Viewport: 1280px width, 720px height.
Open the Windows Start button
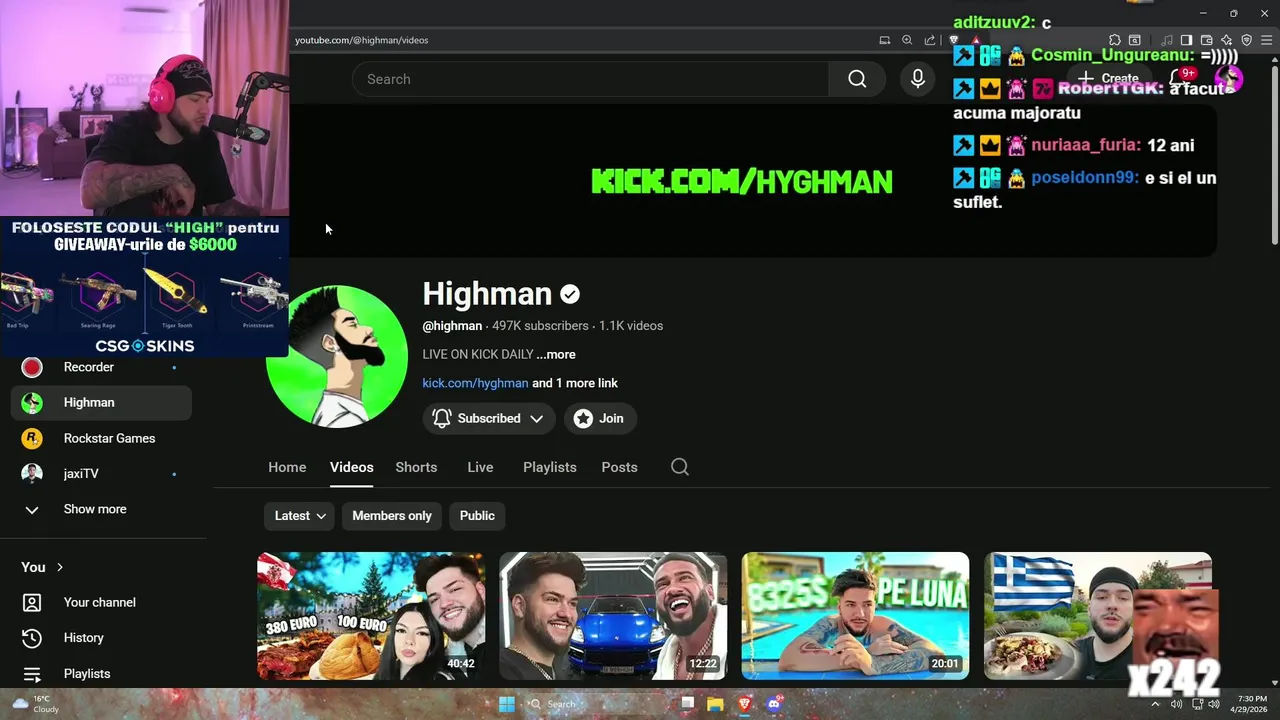[507, 704]
